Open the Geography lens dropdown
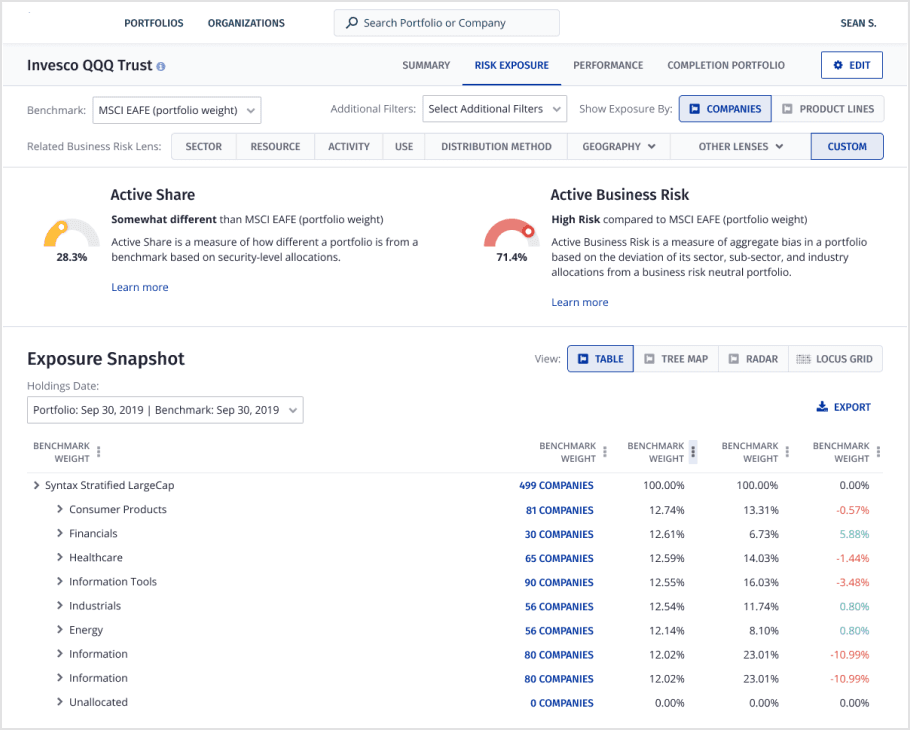Viewport: 910px width, 730px height. [619, 146]
